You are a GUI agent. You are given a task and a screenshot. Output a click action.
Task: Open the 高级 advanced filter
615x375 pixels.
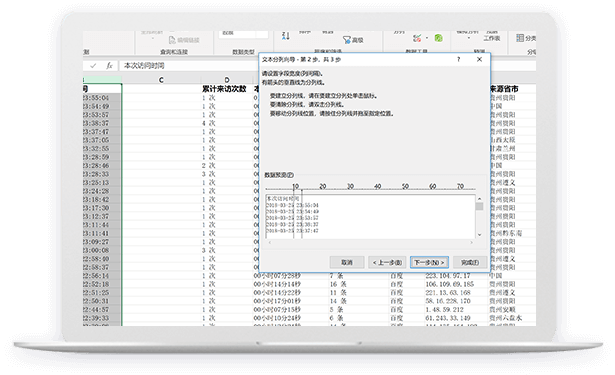point(353,40)
